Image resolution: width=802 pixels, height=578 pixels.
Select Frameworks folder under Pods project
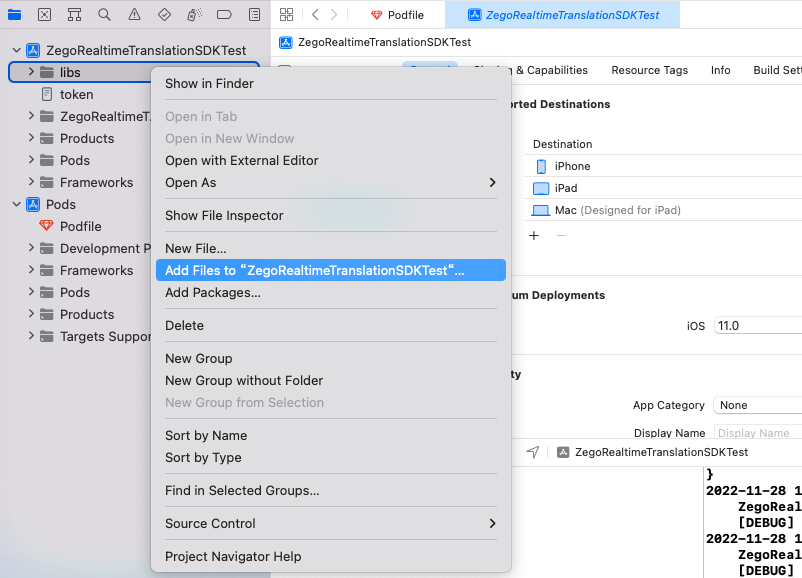(96, 270)
